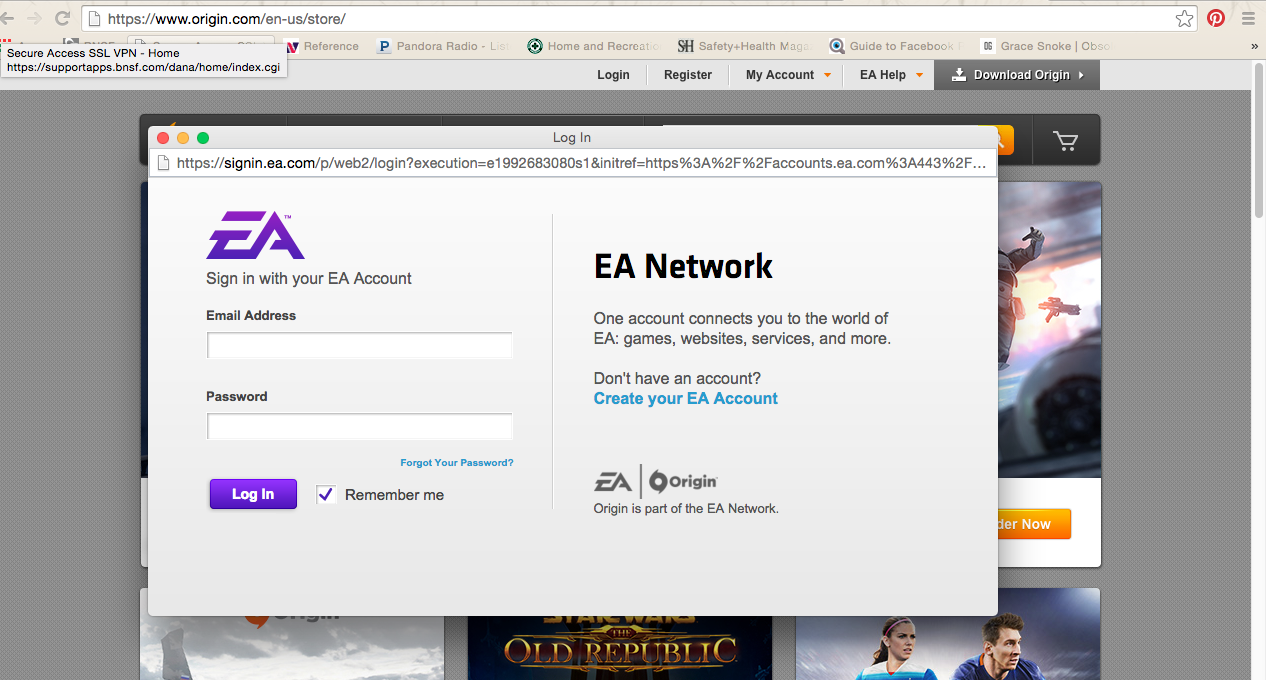This screenshot has height=680, width=1266.
Task: Click the gray EA logo near Origin
Action: 613,482
